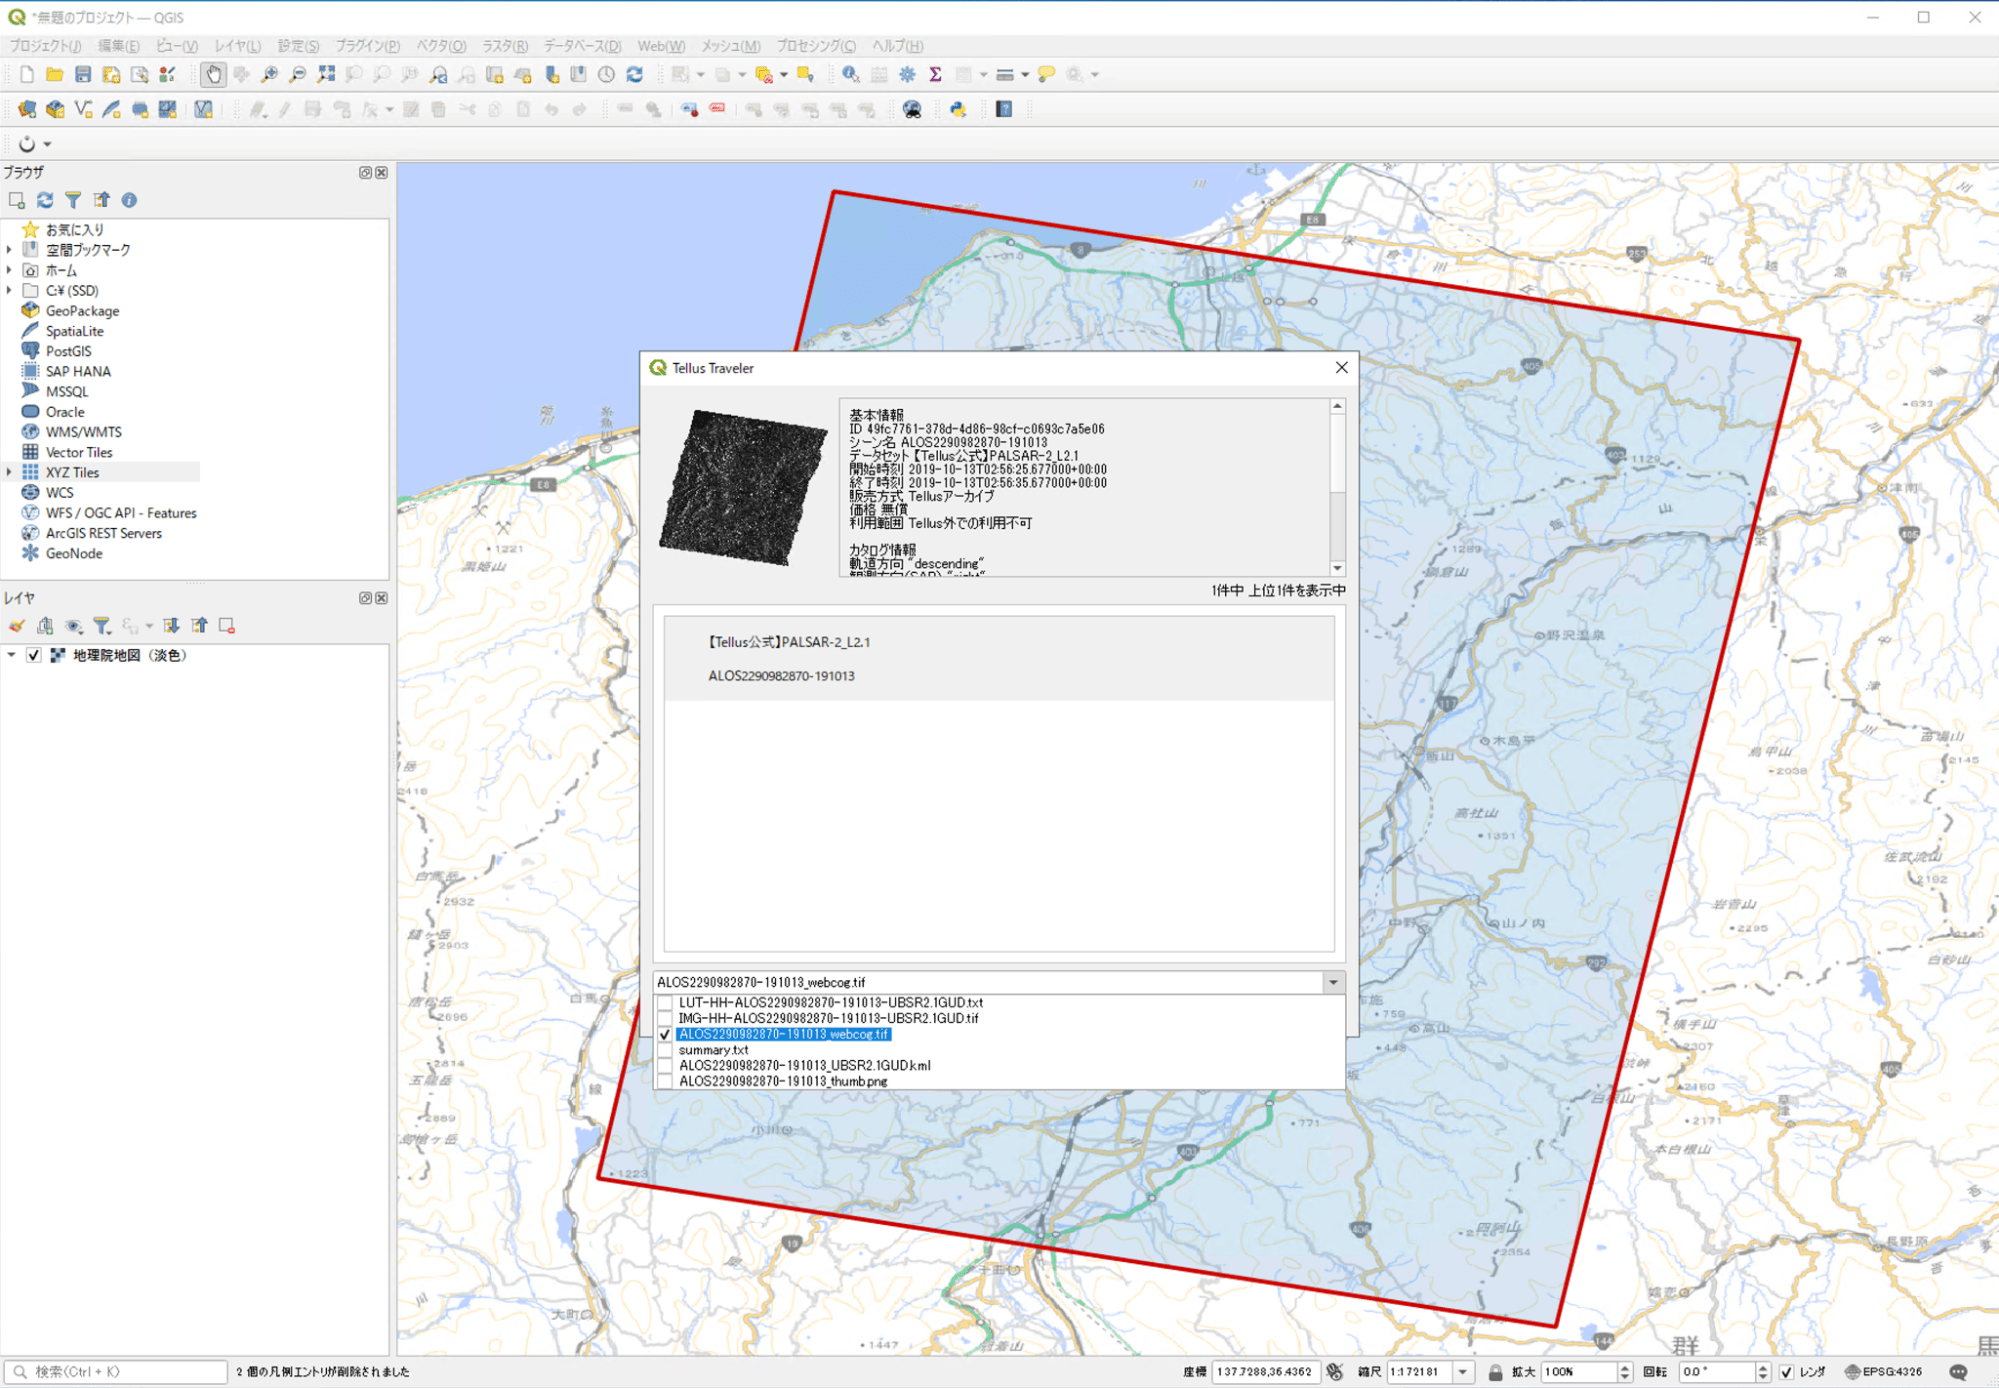This screenshot has height=1388, width=1999.
Task: Open the プラグイン menu
Action: tap(367, 46)
